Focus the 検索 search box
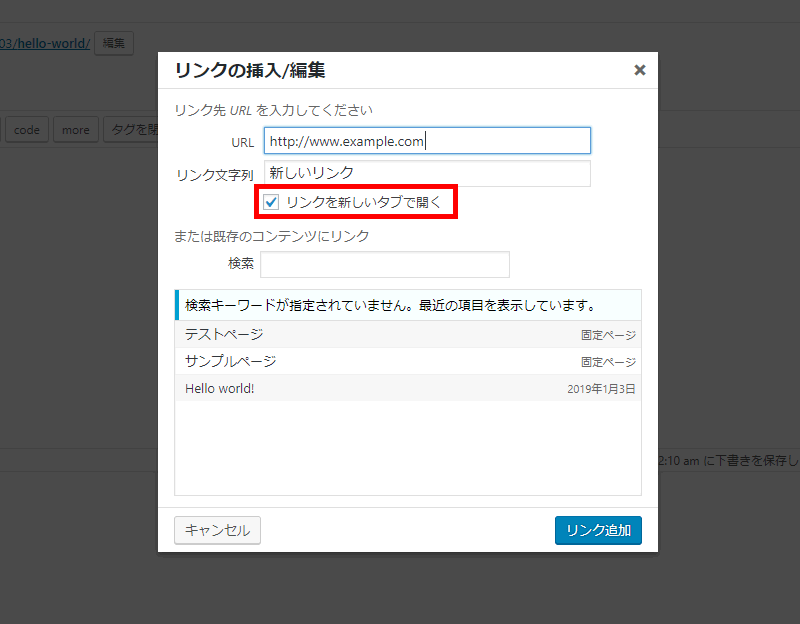Image resolution: width=800 pixels, height=624 pixels. coord(385,264)
